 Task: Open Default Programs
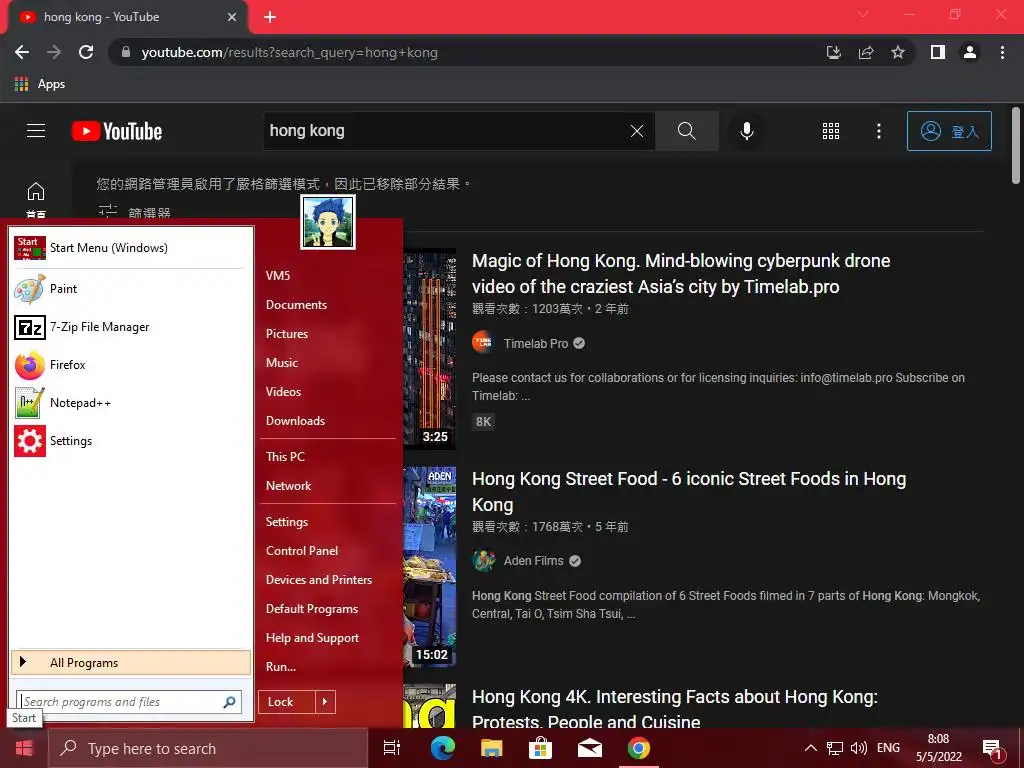point(312,609)
